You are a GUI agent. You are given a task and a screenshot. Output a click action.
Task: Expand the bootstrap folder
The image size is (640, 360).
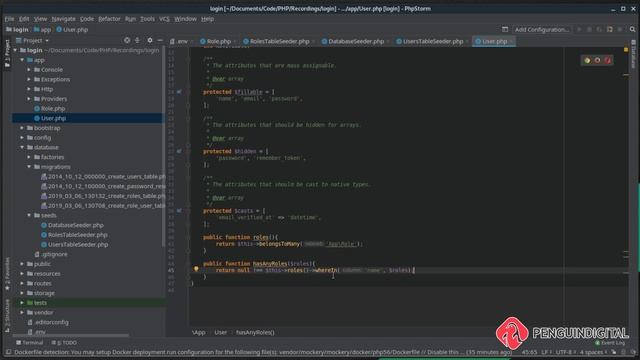point(22,128)
